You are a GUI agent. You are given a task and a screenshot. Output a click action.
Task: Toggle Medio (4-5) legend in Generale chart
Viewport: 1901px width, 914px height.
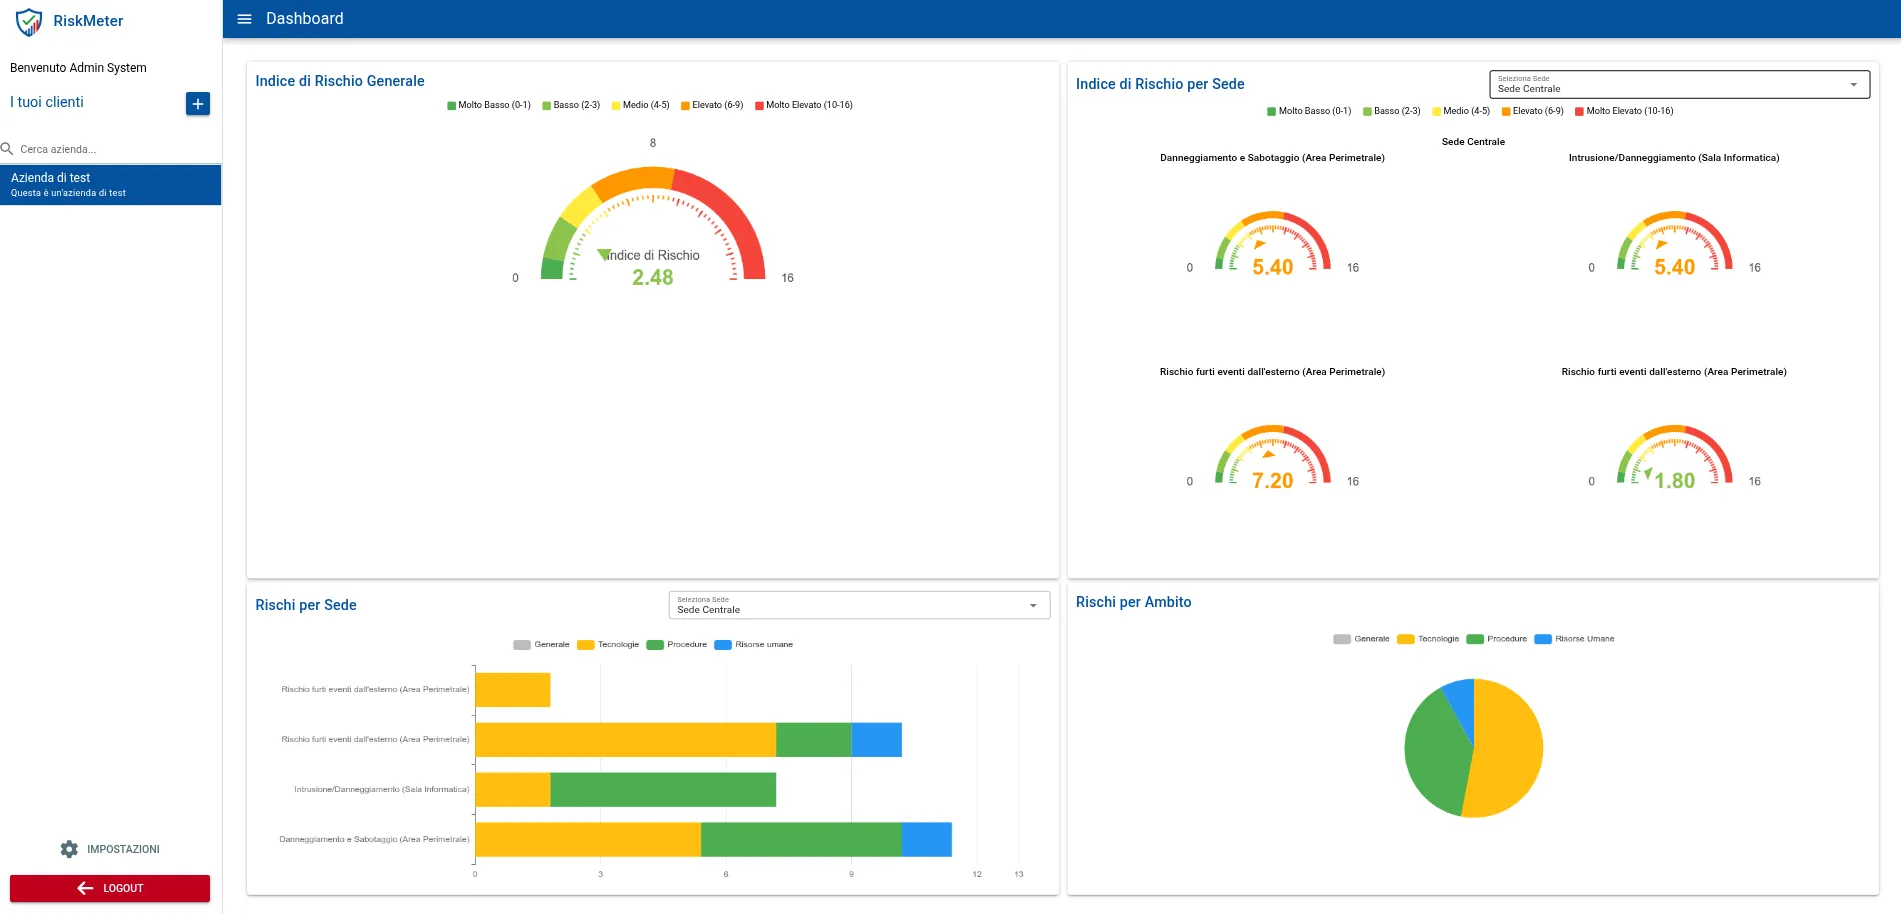[x=640, y=105]
